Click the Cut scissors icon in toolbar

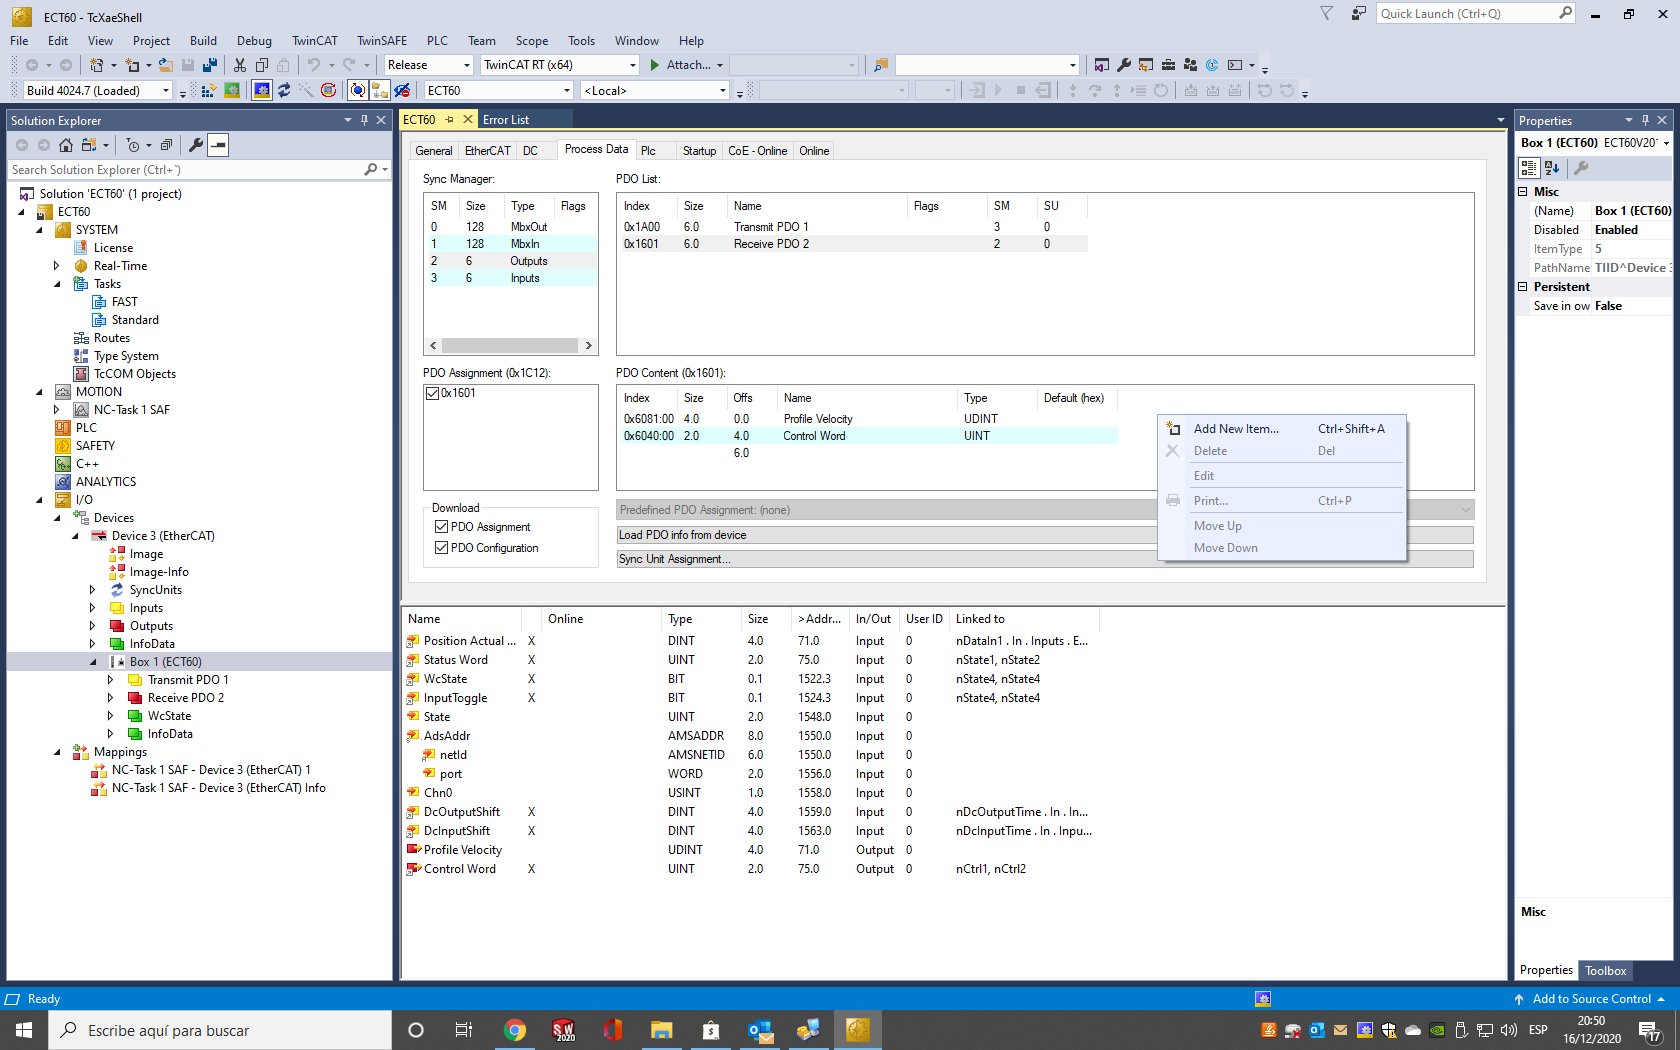(240, 65)
